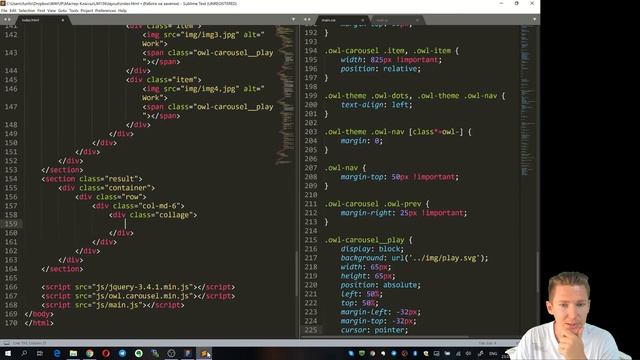Click '.owl-nav {' selector on line 207
The width and height of the screenshot is (640, 360).
pos(345,167)
